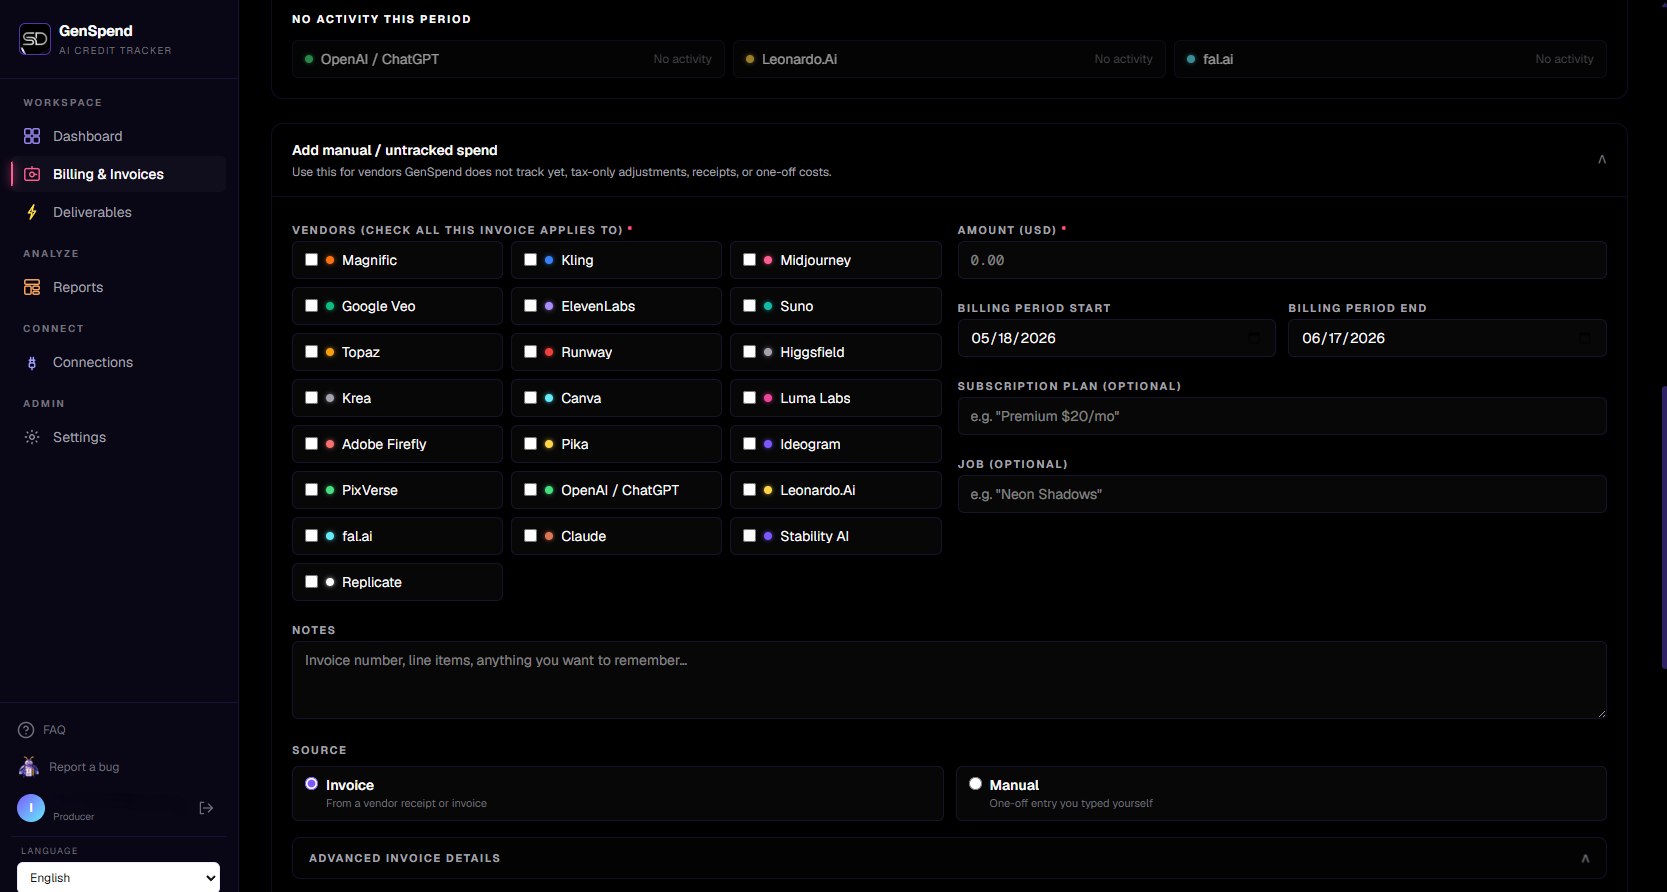This screenshot has width=1667, height=892.
Task: Enable the Suno vendor checkbox
Action: (749, 306)
